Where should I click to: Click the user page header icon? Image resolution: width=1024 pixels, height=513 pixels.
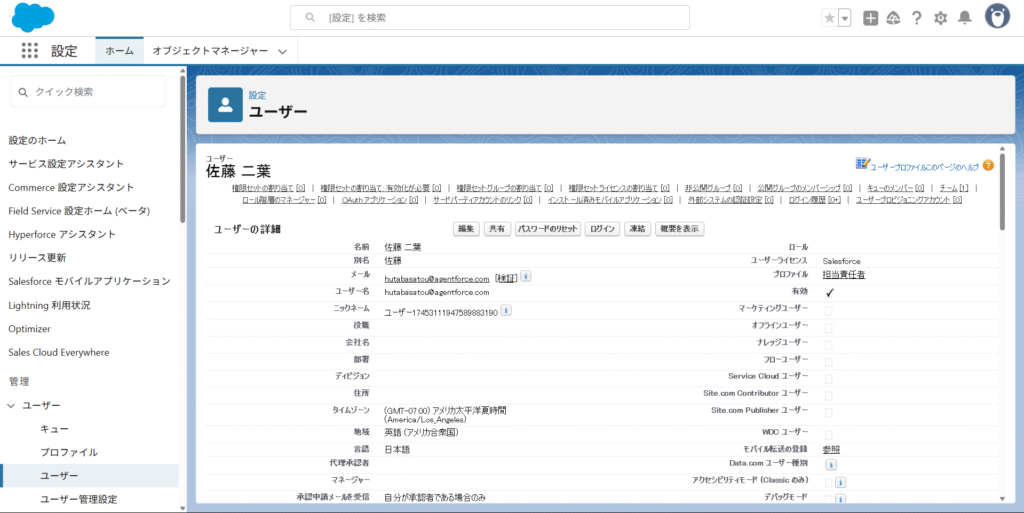point(225,105)
